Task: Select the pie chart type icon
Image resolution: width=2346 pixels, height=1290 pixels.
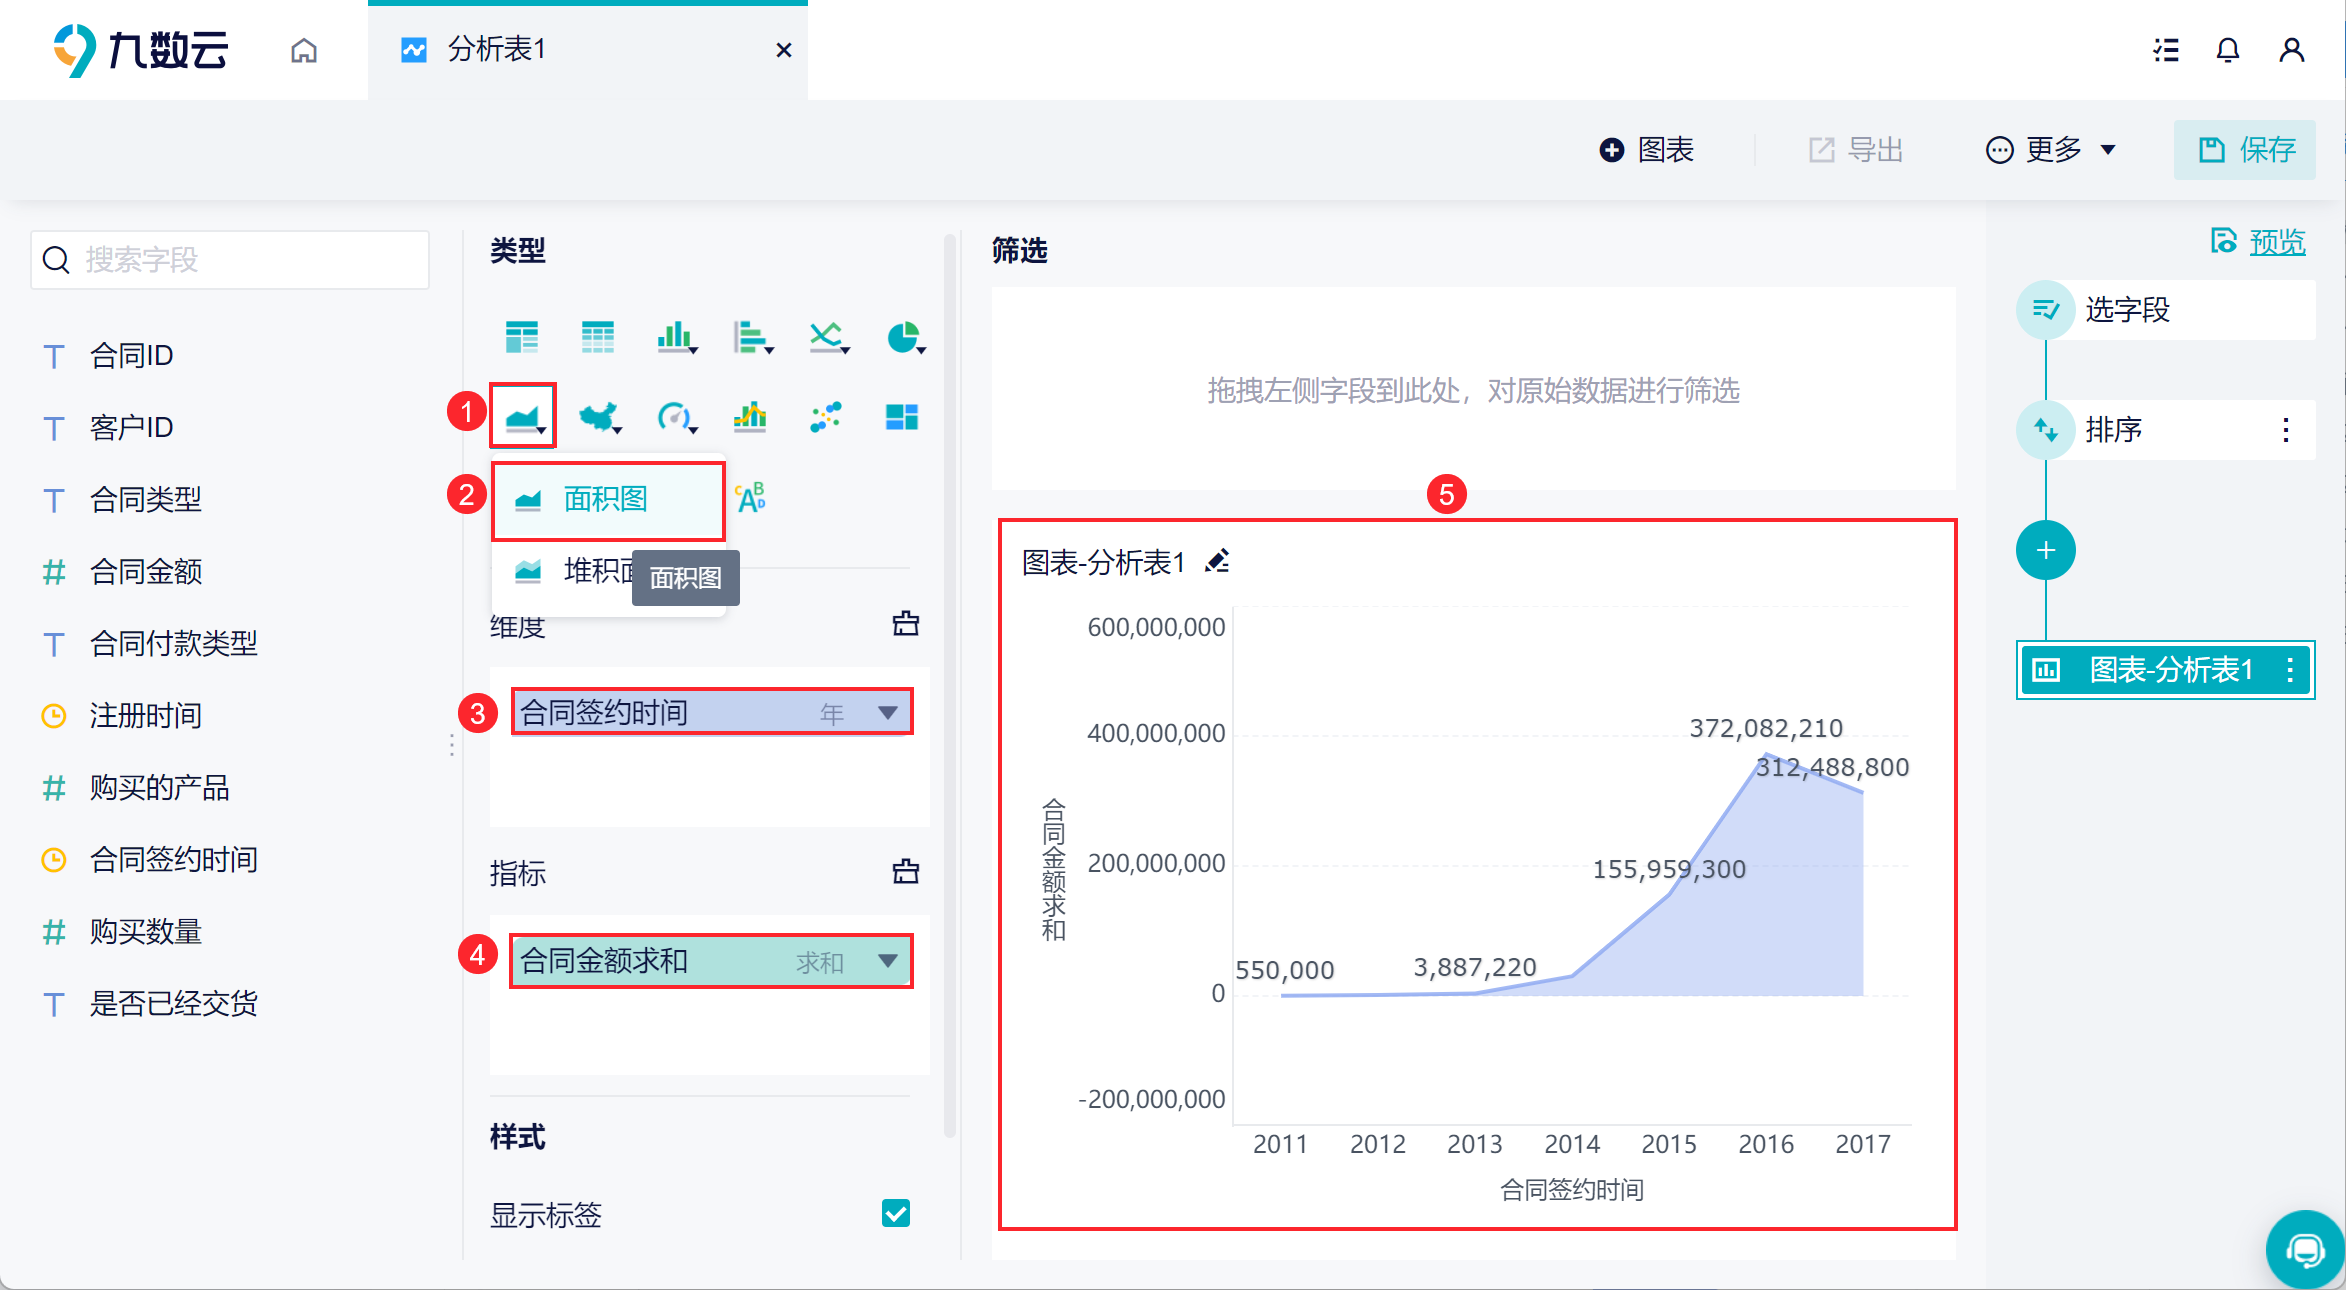Action: 904,338
